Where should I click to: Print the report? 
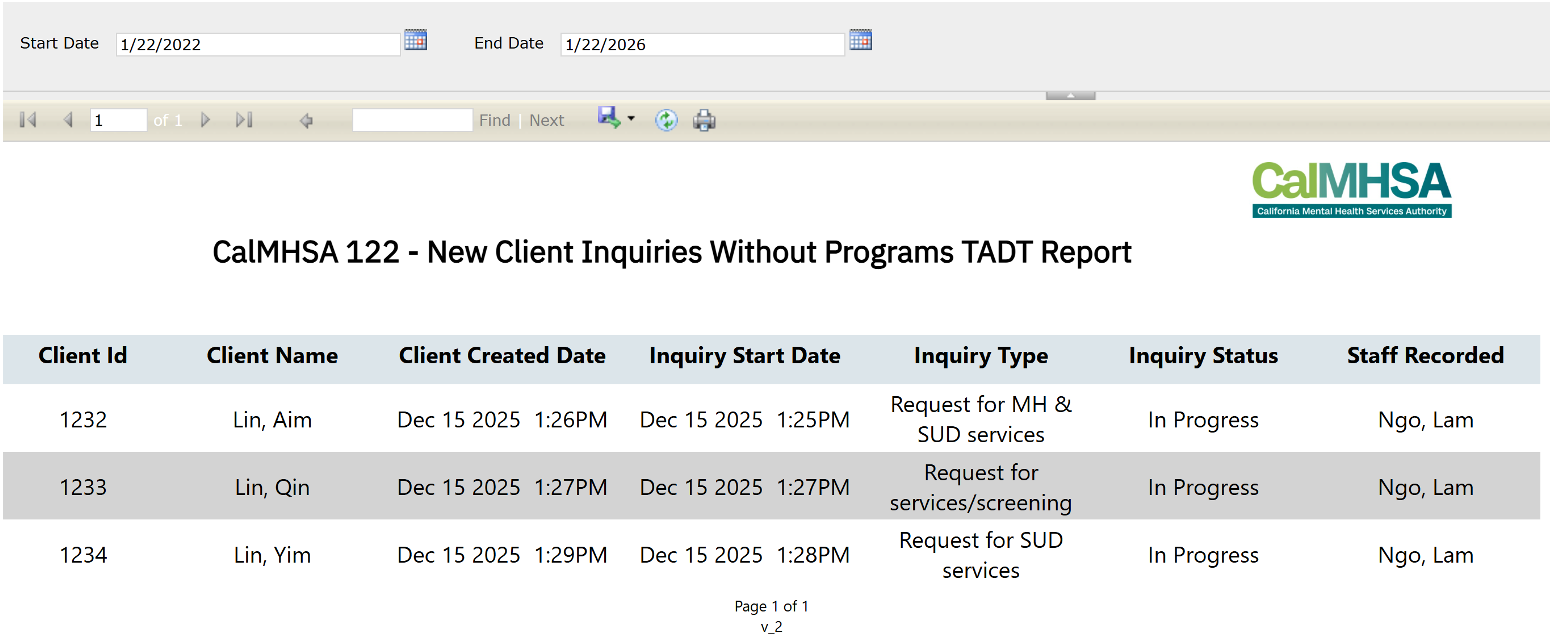click(705, 120)
